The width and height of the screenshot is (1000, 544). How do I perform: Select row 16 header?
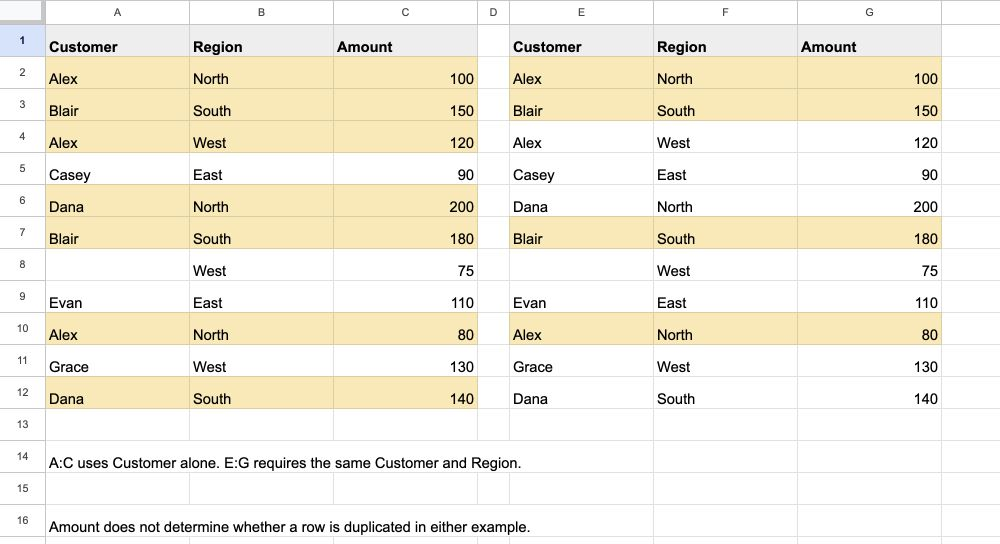coord(22,520)
